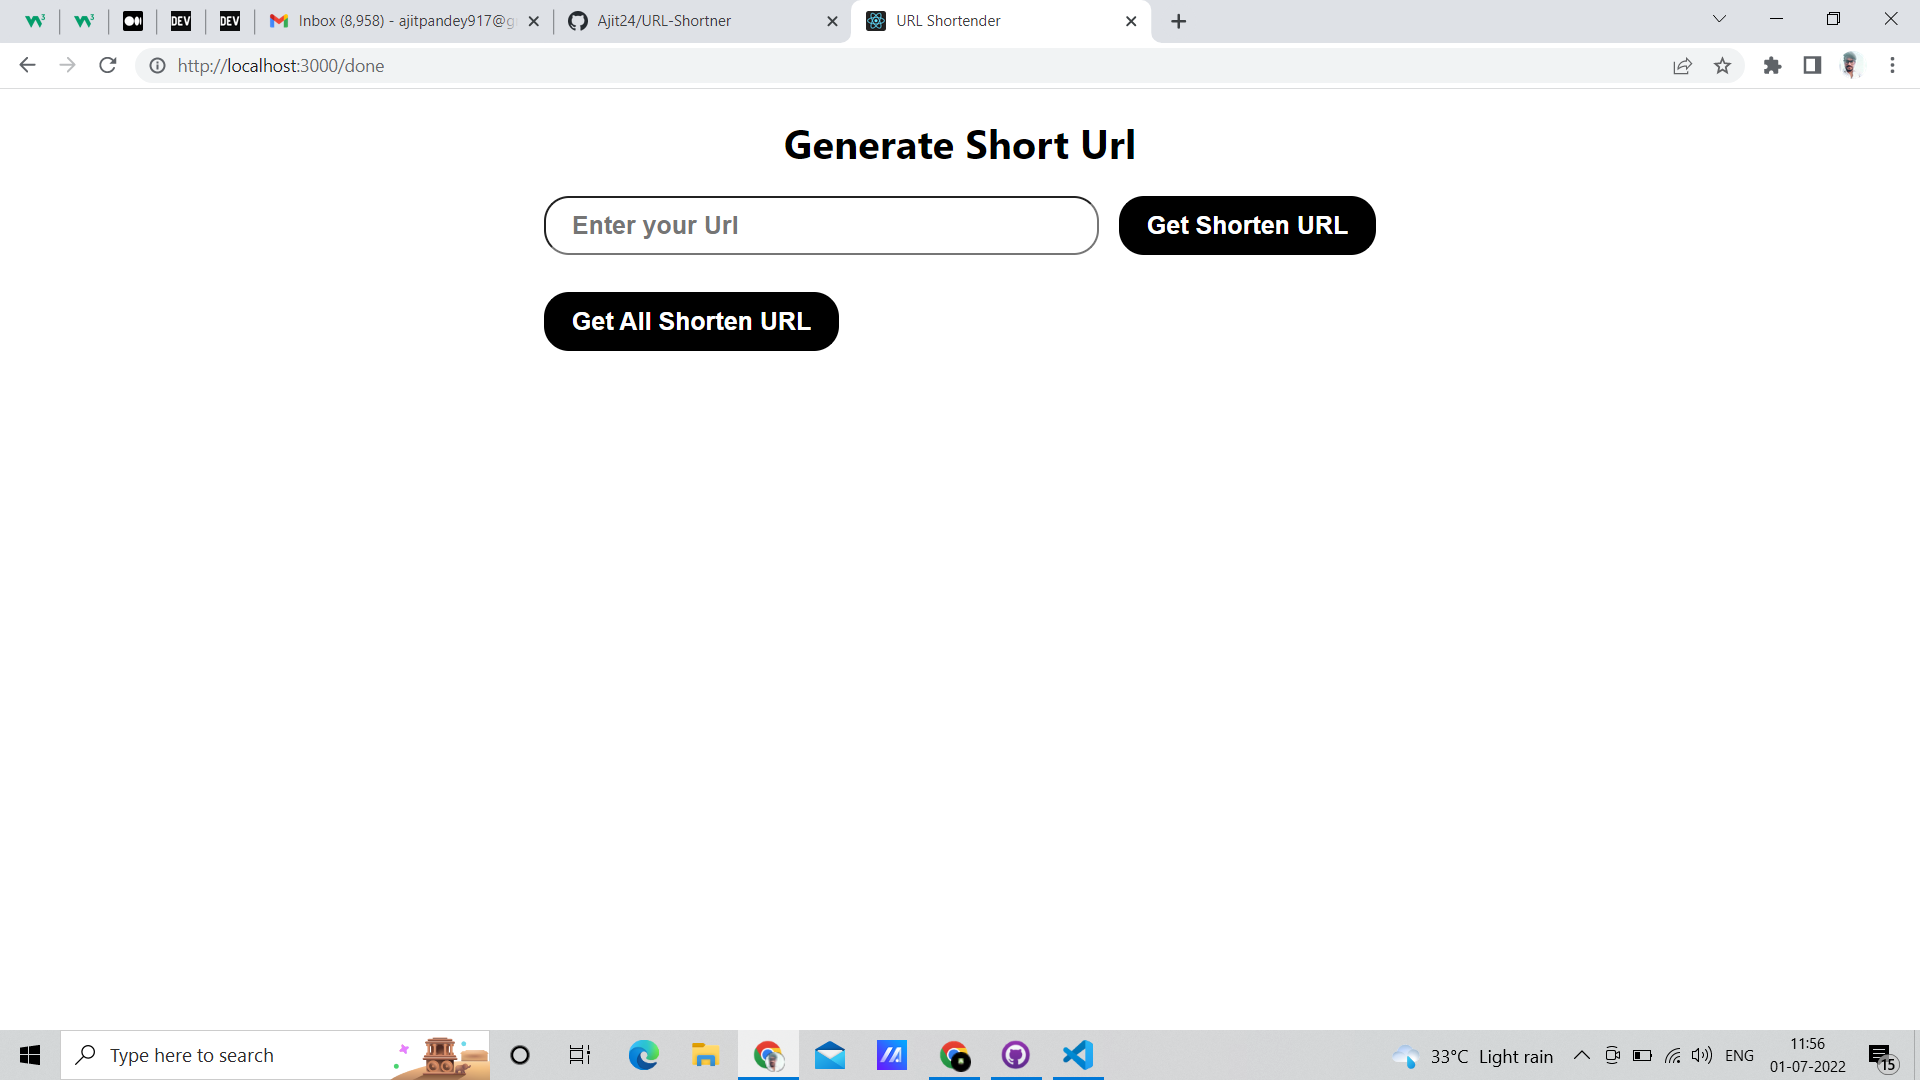
Task: Click the site information icon
Action: [x=157, y=66]
